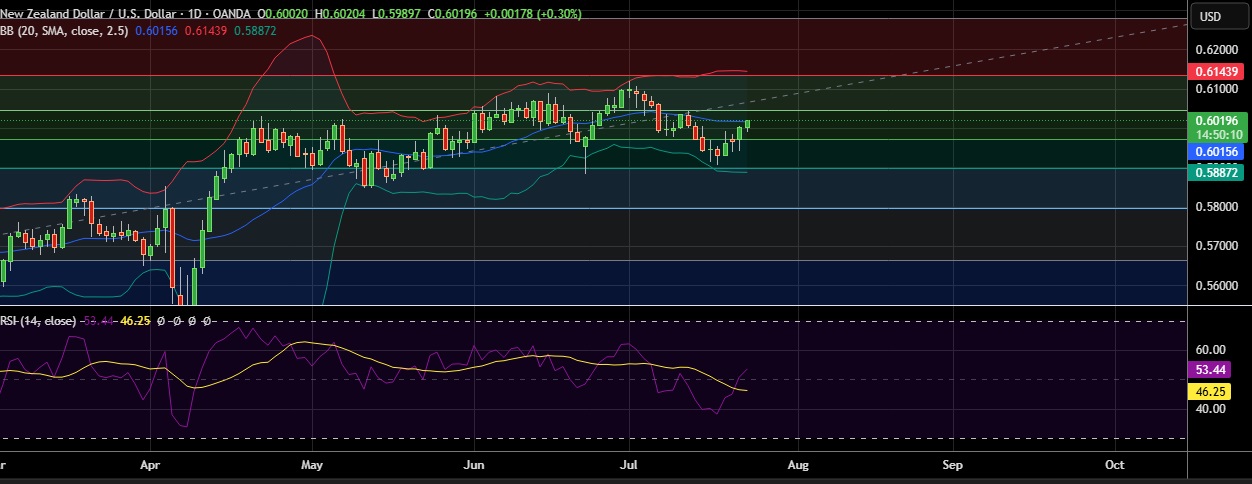The width and height of the screenshot is (1252, 484).
Task: Select the RSI (14, close) indicator legend
Action: point(39,322)
